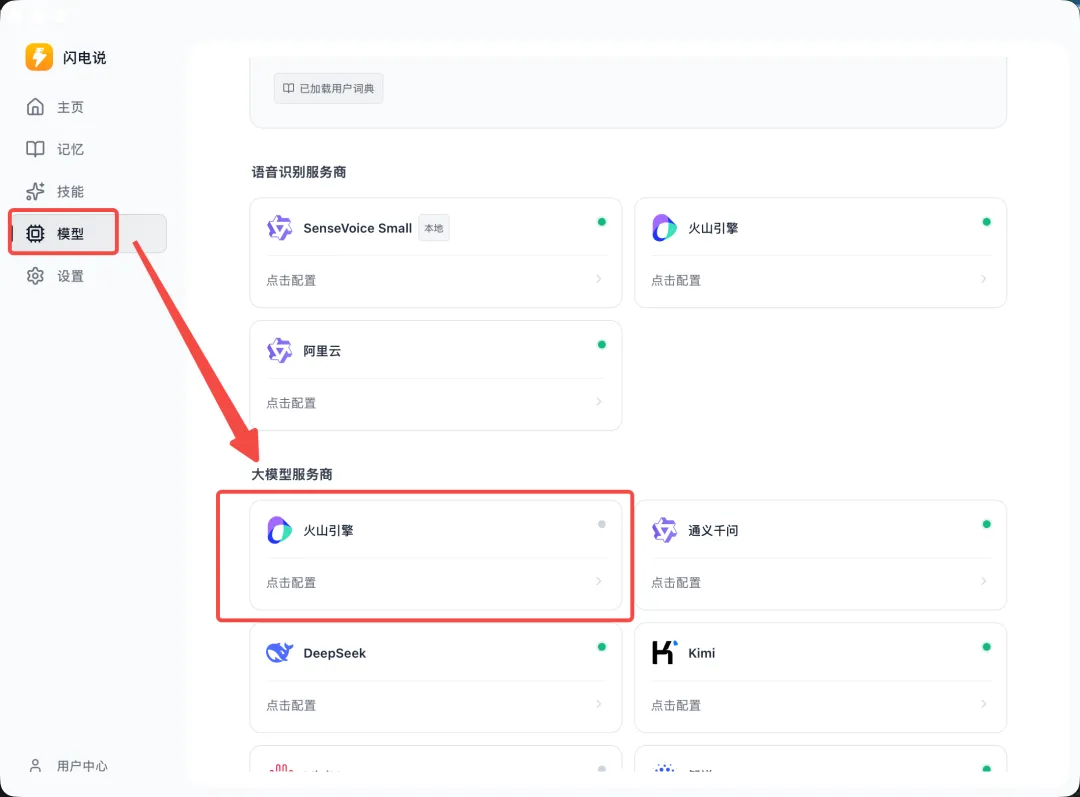Screen dimensions: 1080x797
Task: Click the green status dot on 通义千问
Action: tap(987, 524)
